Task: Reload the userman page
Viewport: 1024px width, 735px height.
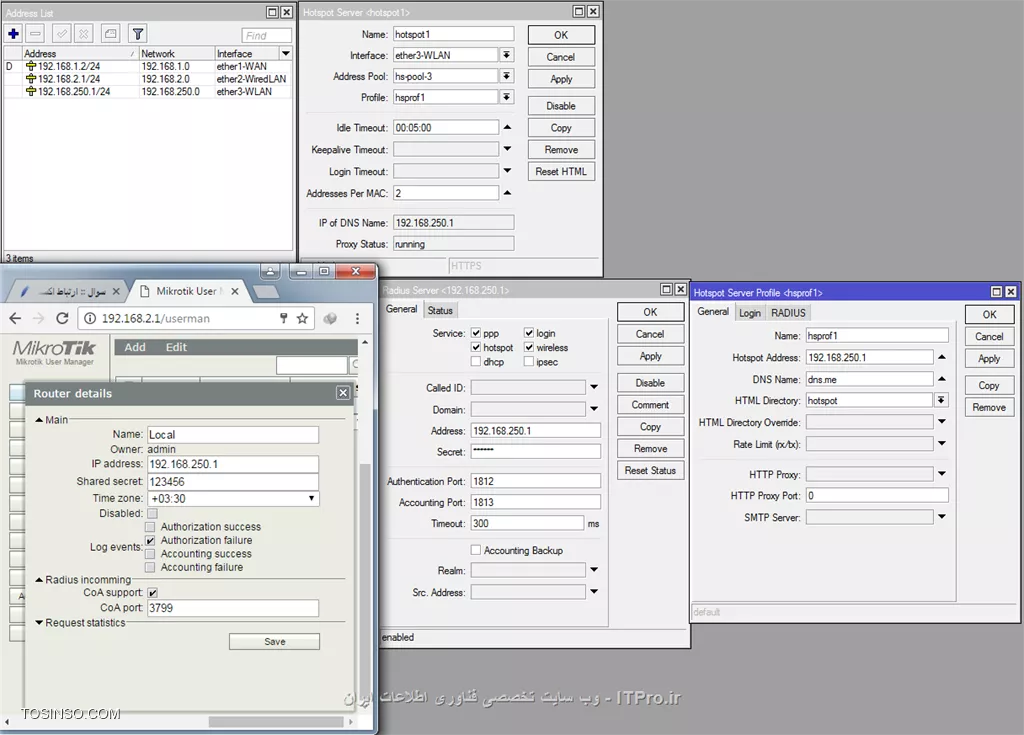Action: click(62, 318)
